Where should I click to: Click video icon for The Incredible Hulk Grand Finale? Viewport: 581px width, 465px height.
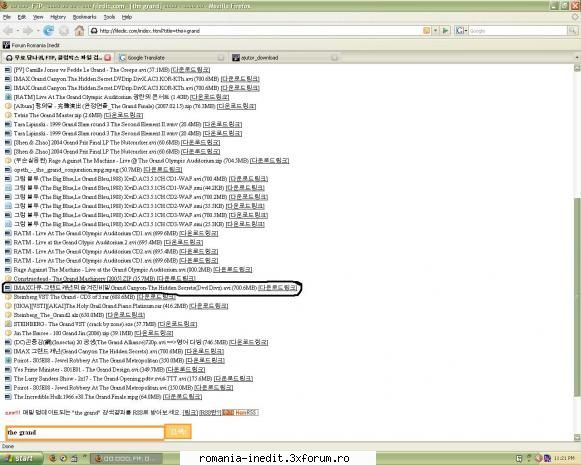8,397
